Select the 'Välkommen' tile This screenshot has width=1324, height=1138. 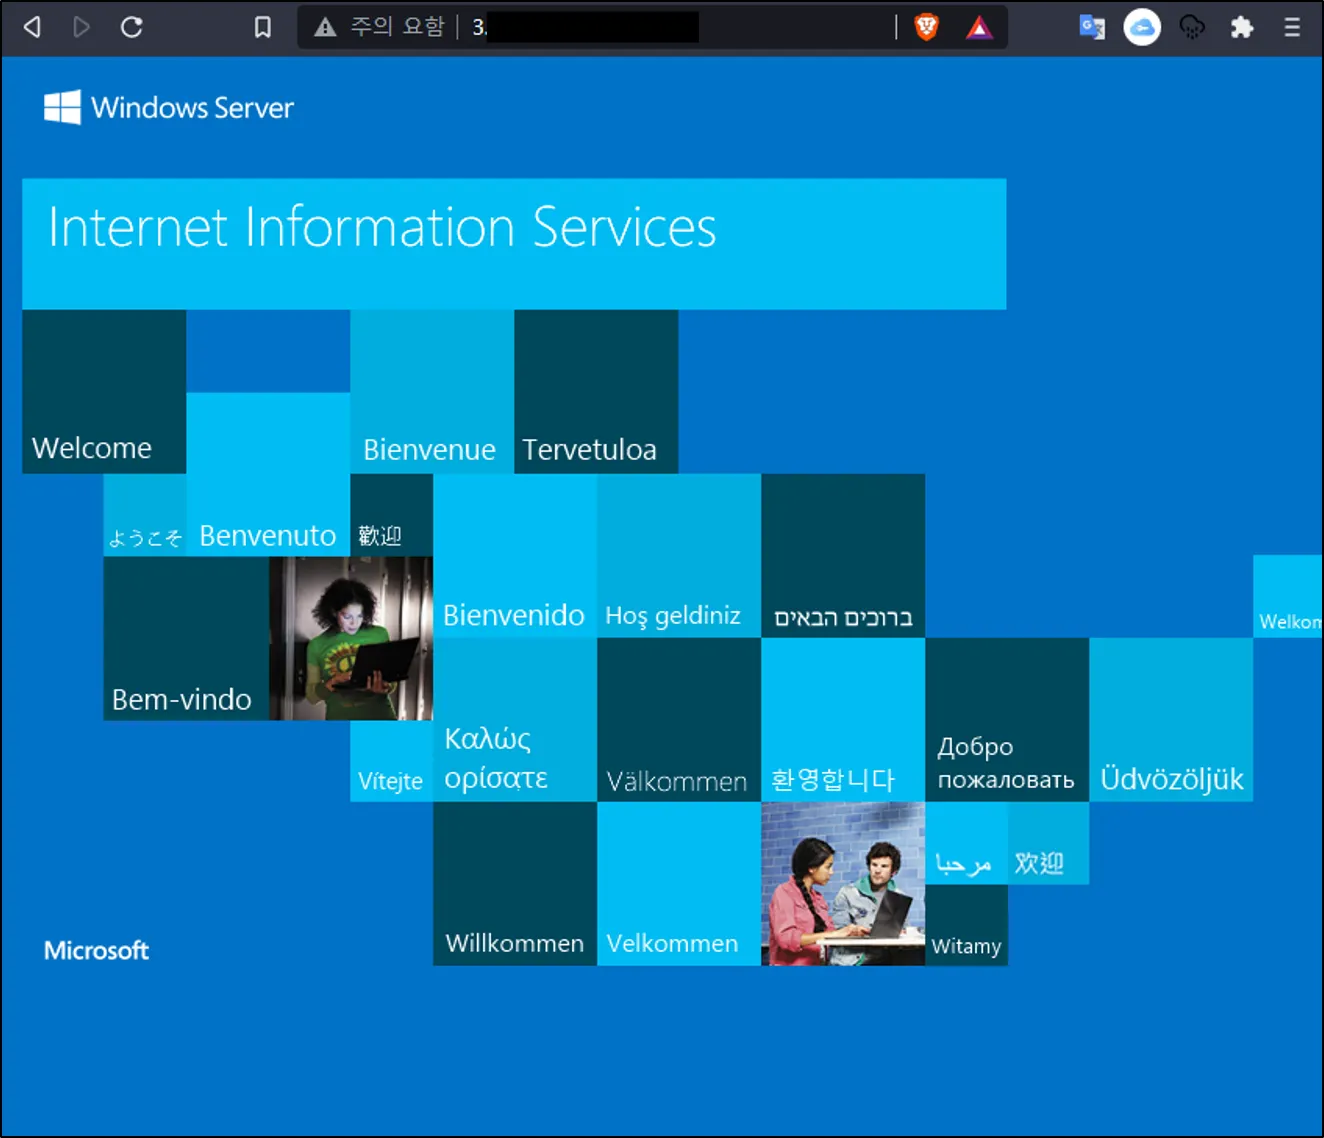[x=679, y=720]
